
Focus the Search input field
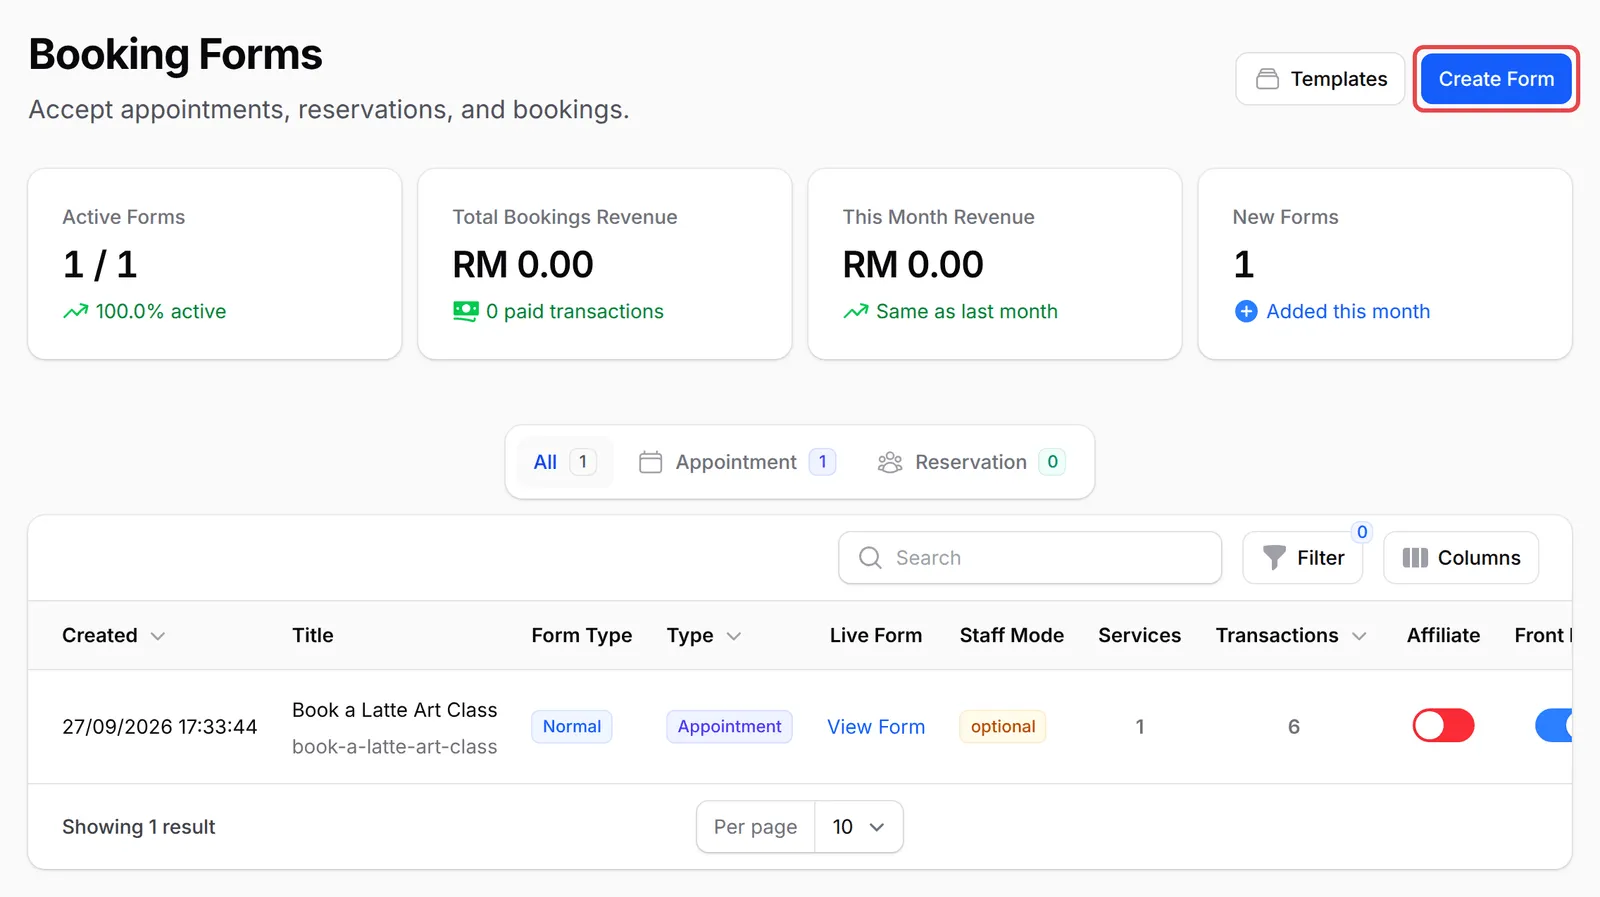point(1030,558)
